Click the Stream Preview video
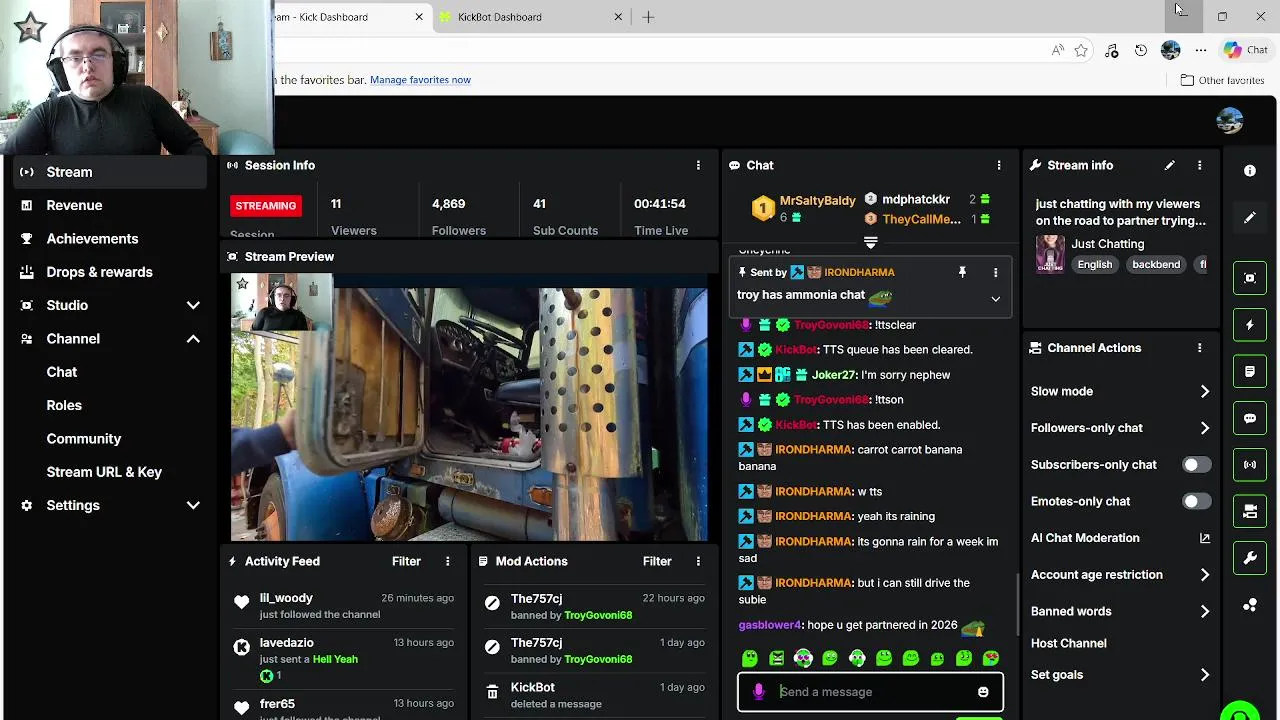The image size is (1280, 720). pyautogui.click(x=469, y=408)
